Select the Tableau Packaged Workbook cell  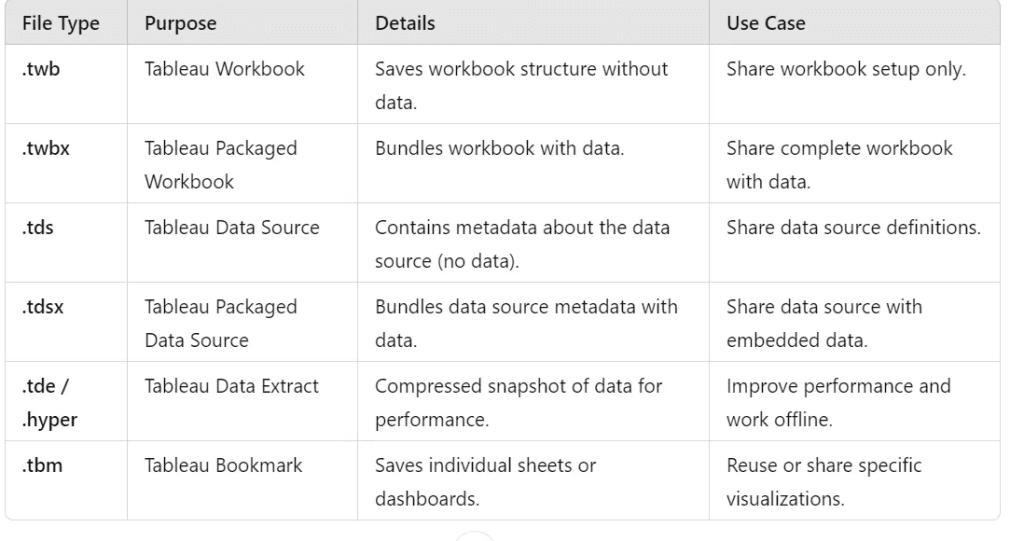point(221,165)
